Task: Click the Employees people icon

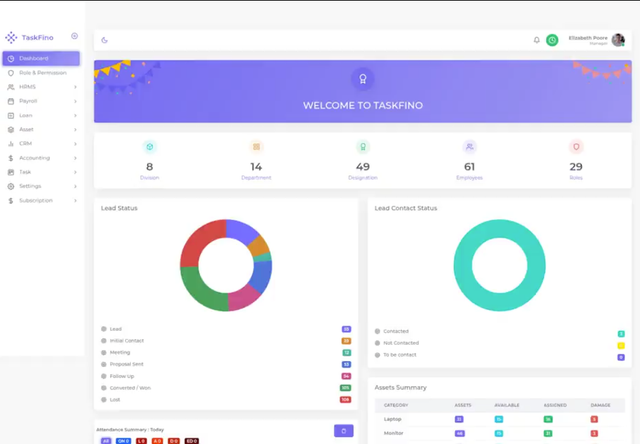Action: pos(469,147)
